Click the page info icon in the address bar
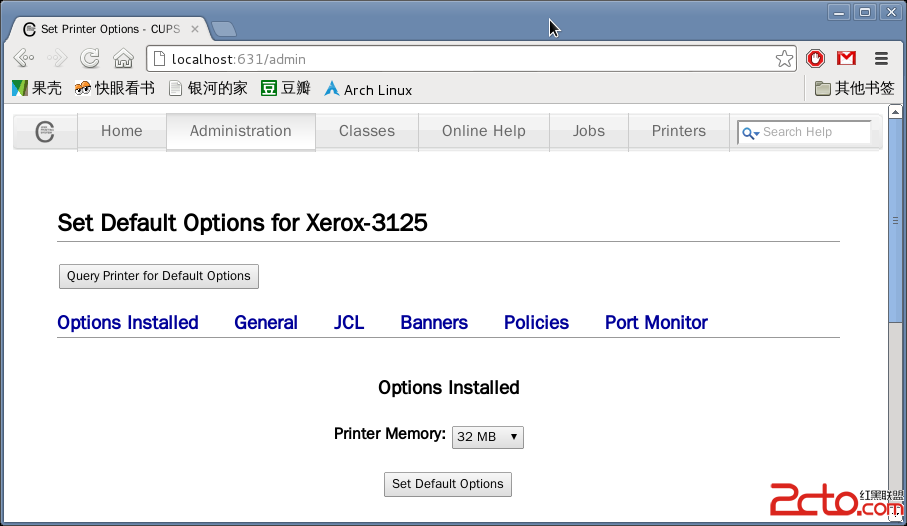This screenshot has height=526, width=907. click(x=159, y=59)
